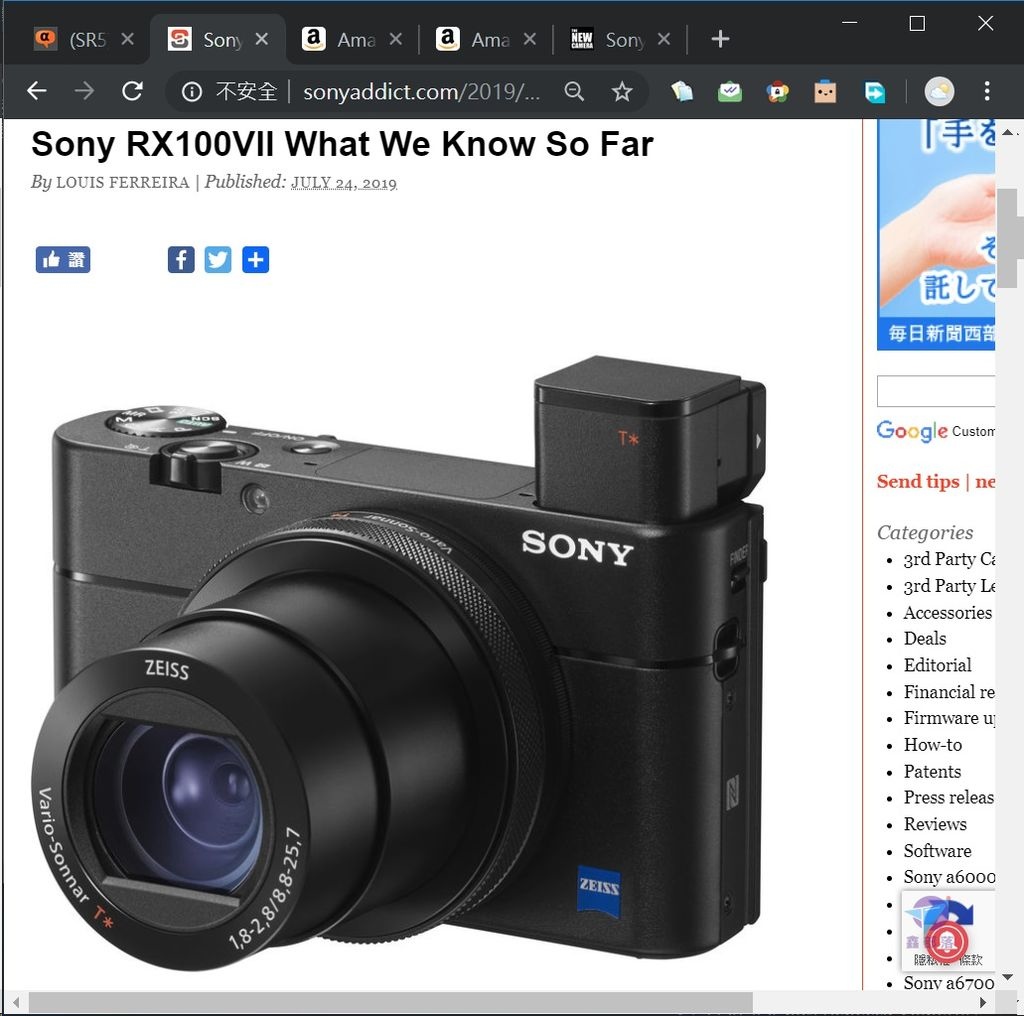Screen dimensions: 1024x1016
Task: Click the scroll-left arrow of the horizontal scrollbar
Action: (x=16, y=1002)
